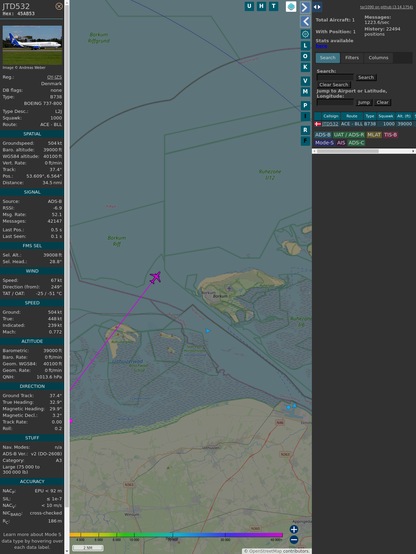Open the aircraft photo thumbnail

(32, 45)
